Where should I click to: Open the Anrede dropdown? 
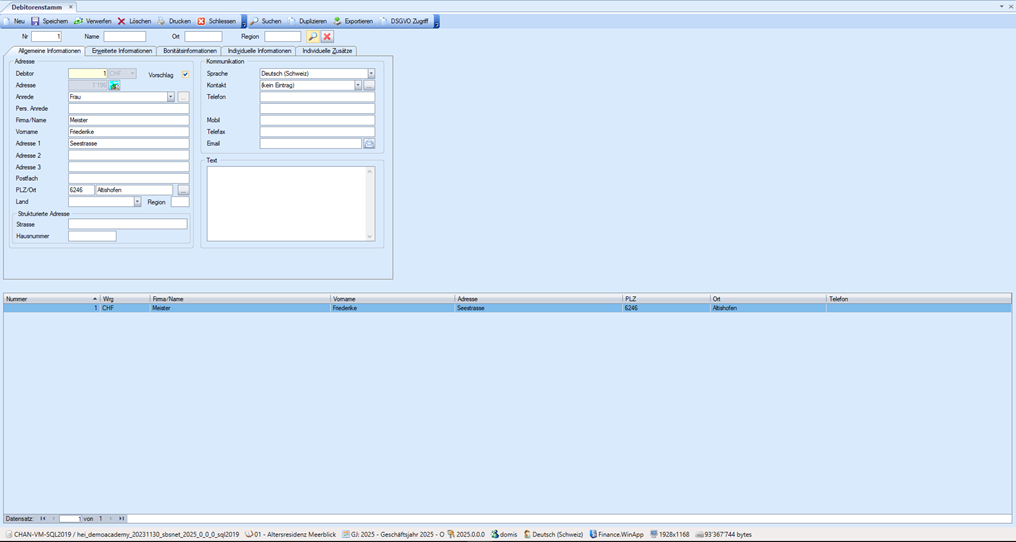pos(171,97)
